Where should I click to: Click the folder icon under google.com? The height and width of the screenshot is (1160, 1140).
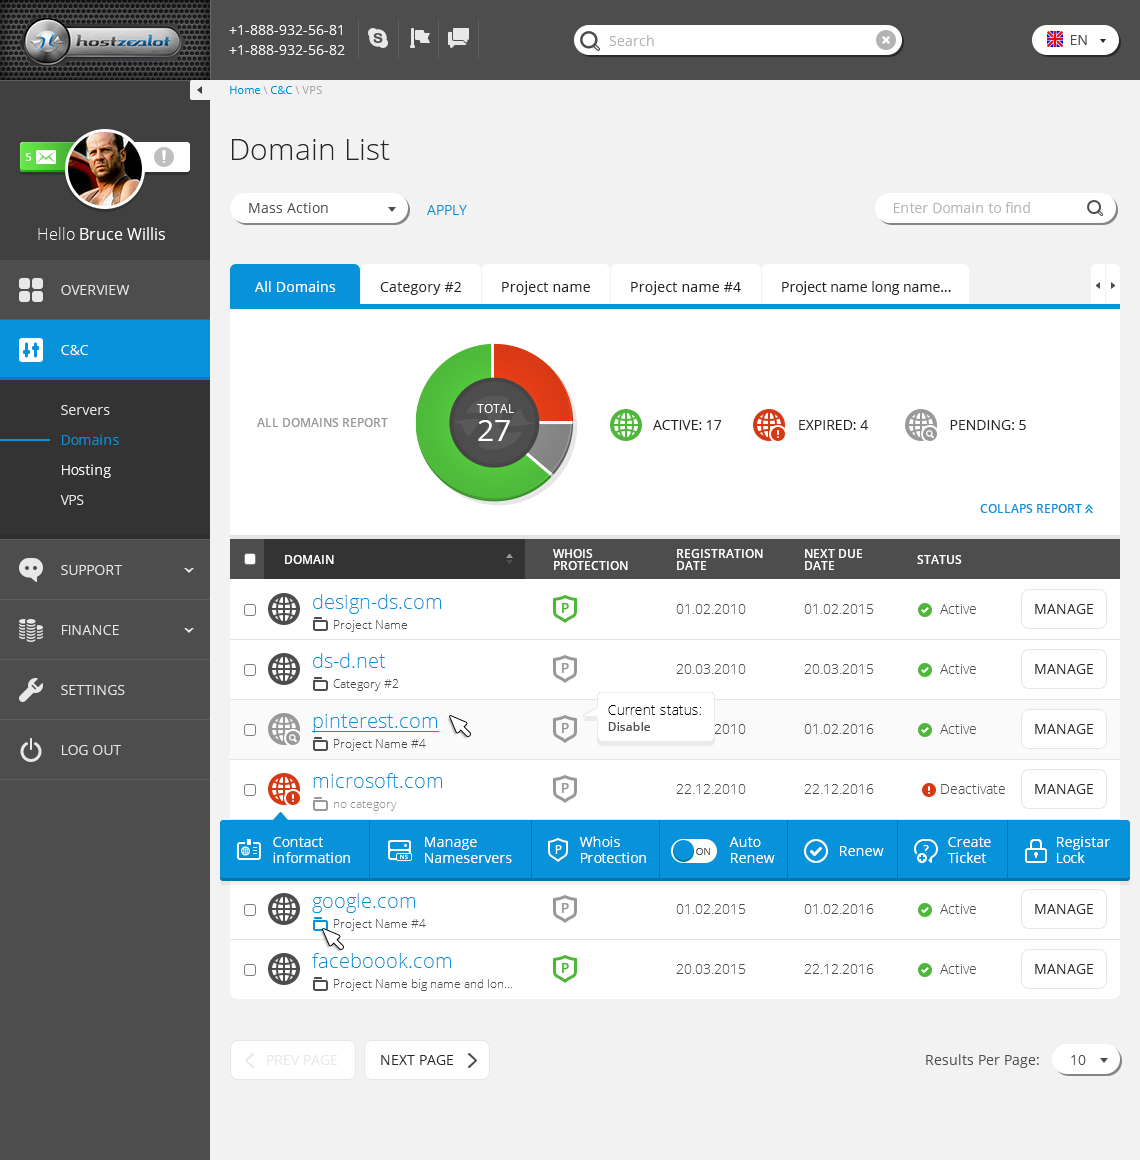pyautogui.click(x=320, y=924)
